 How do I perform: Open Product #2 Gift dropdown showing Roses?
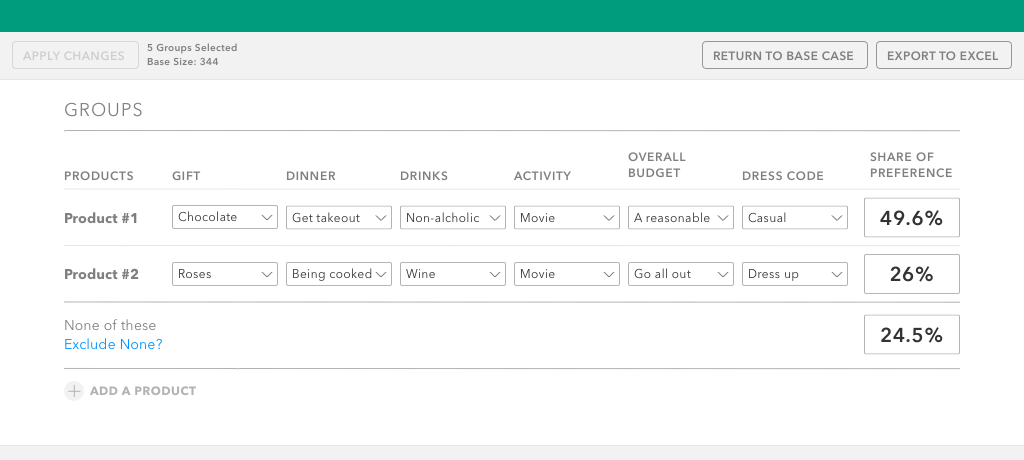pos(224,274)
